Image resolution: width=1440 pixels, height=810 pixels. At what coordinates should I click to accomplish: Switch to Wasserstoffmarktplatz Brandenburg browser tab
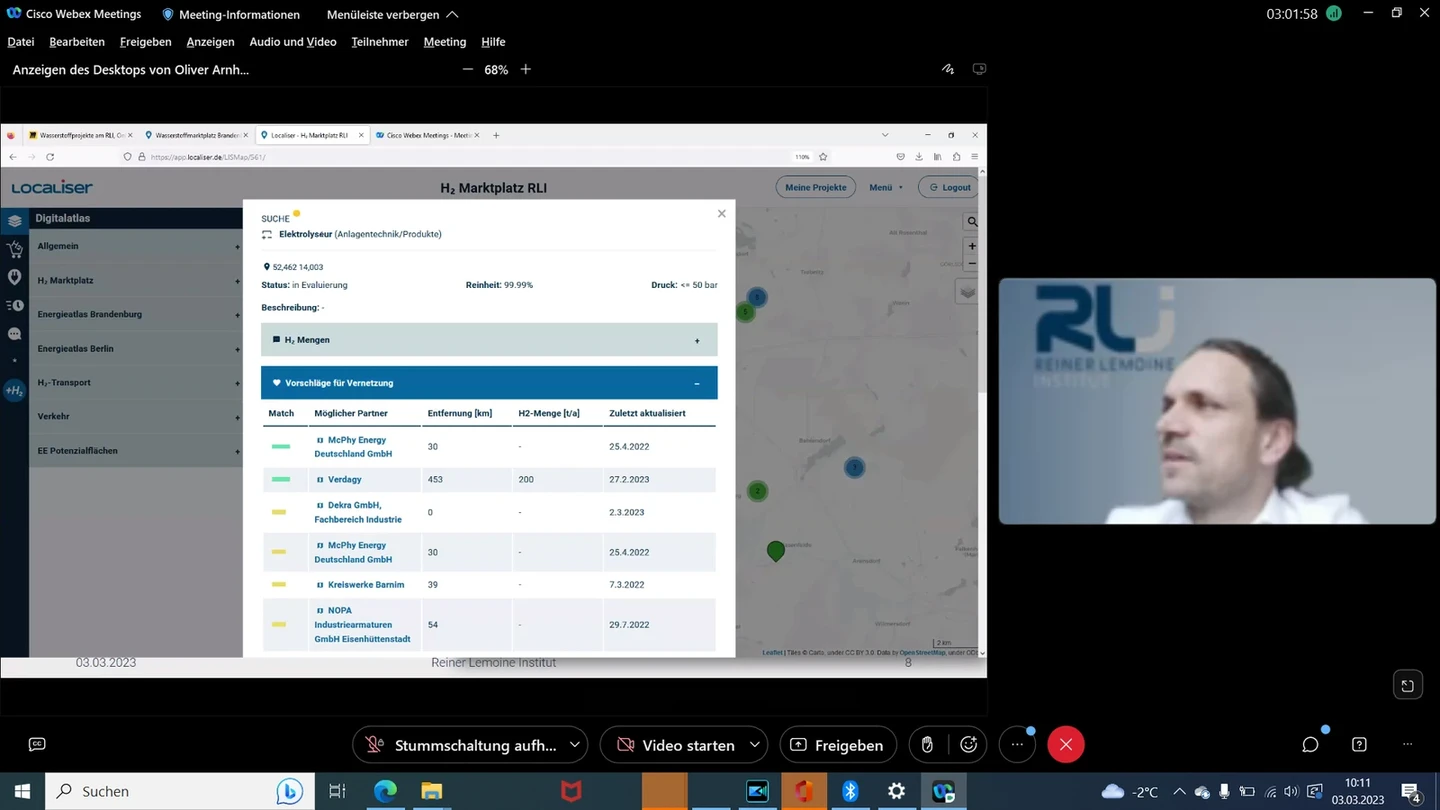pos(197,135)
